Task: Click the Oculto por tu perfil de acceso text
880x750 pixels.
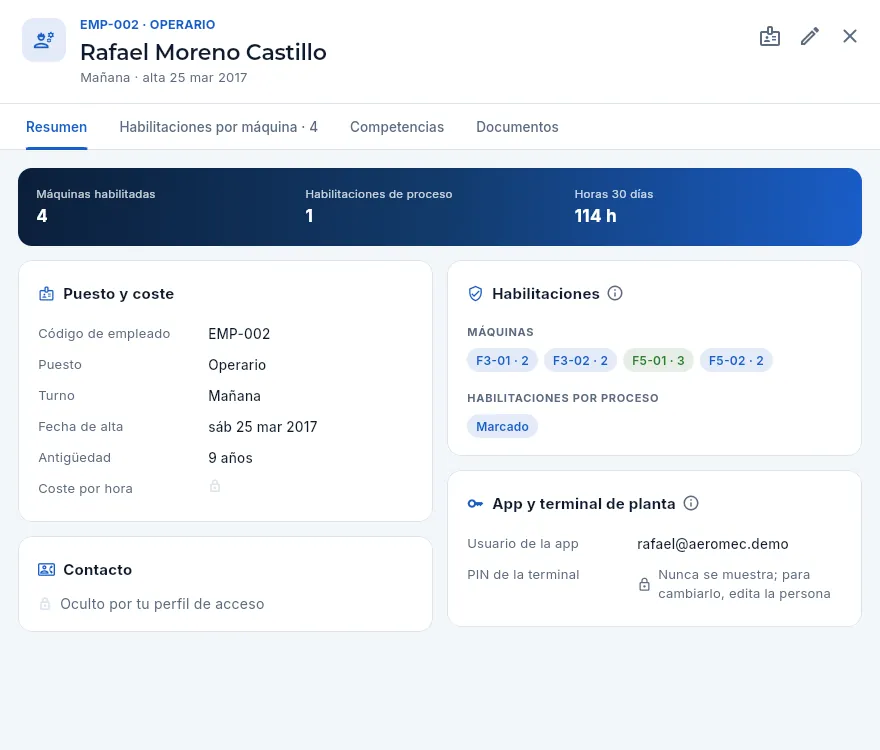Action: pyautogui.click(x=162, y=604)
